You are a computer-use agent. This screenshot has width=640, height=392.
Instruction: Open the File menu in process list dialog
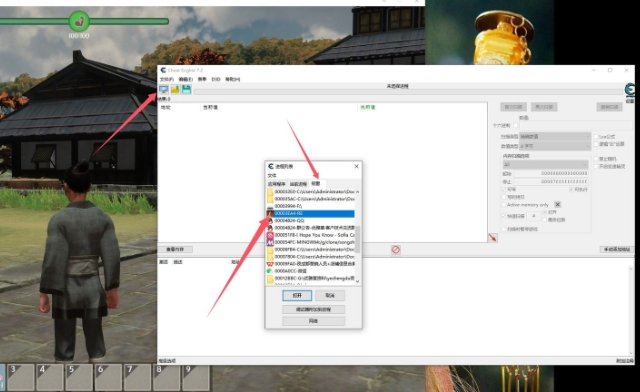[x=272, y=175]
